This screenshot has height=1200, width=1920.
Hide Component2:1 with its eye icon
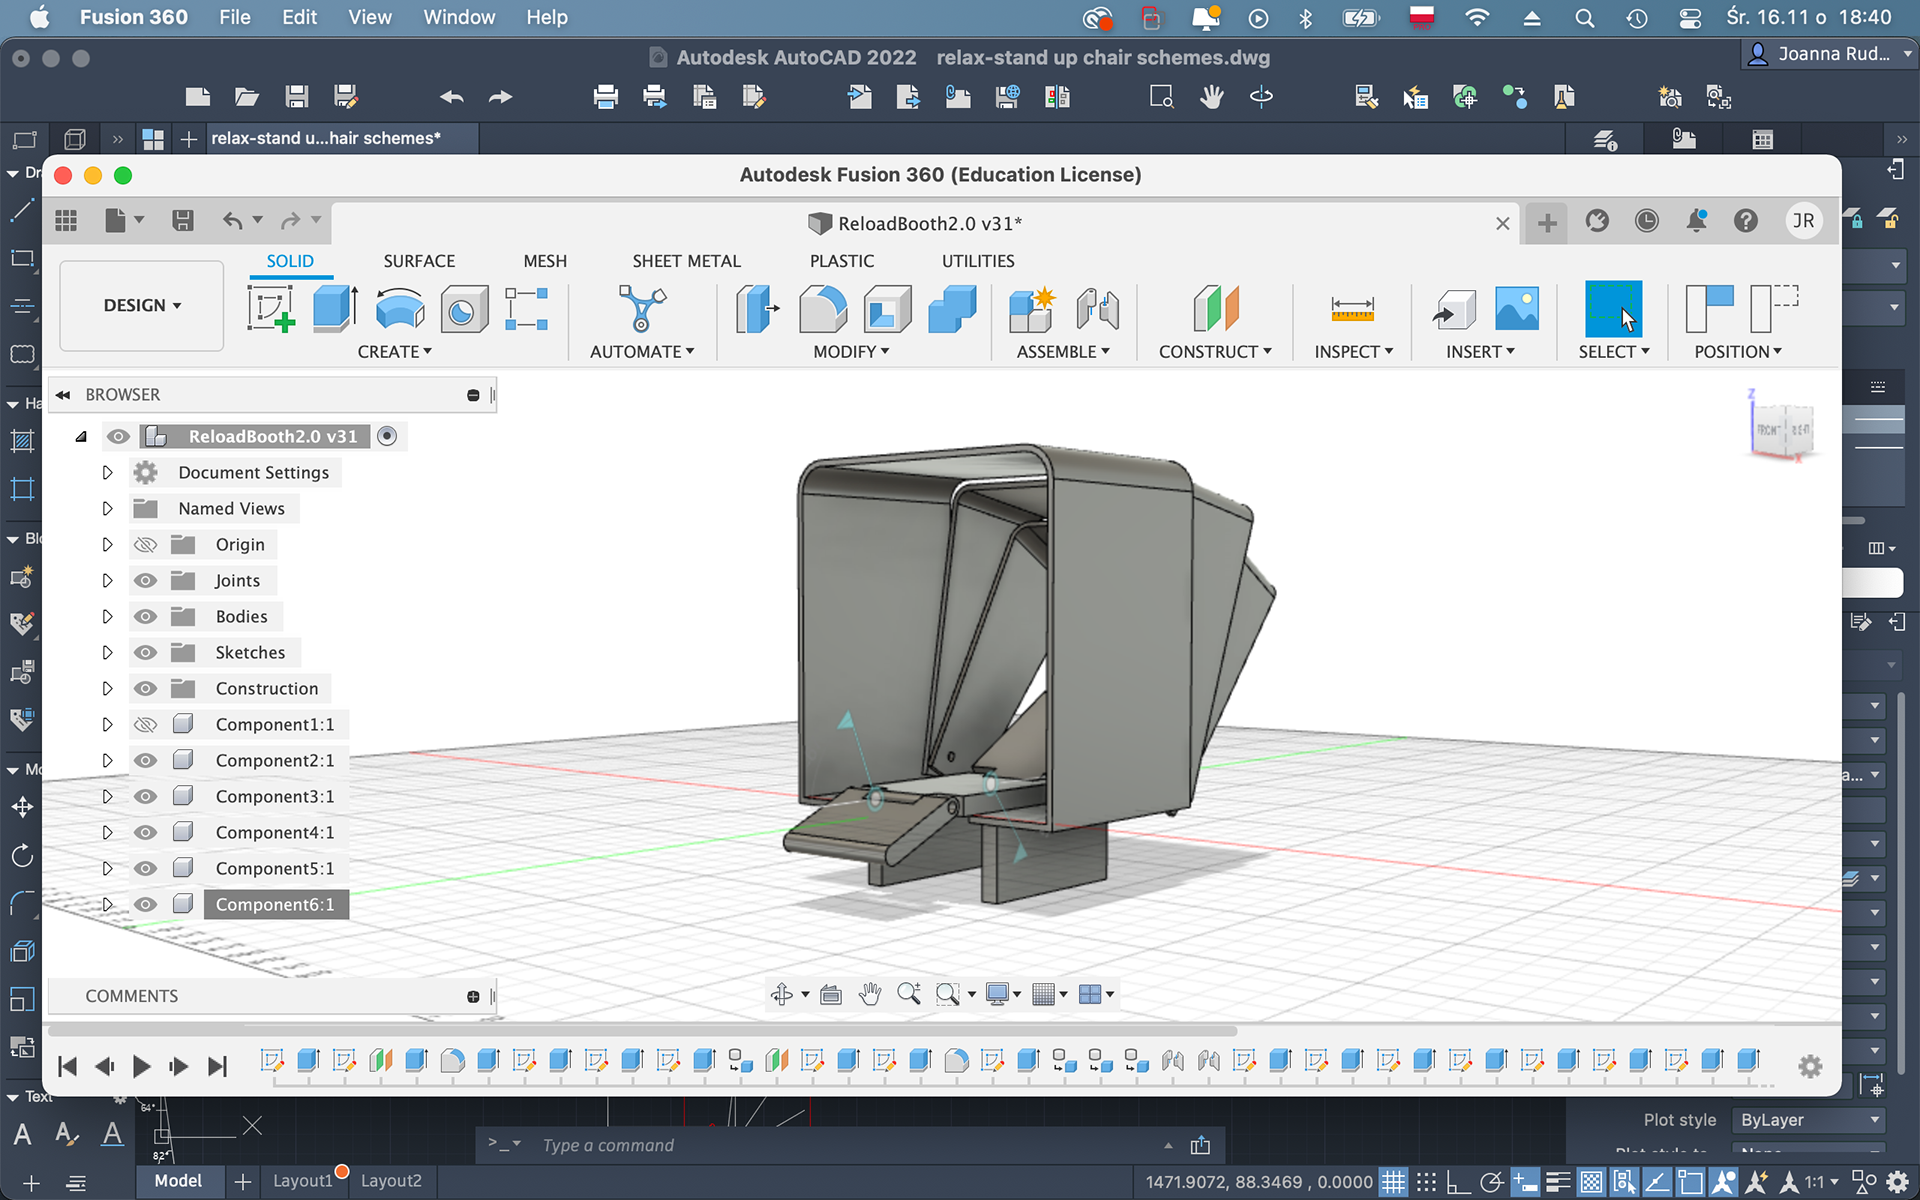tap(146, 761)
